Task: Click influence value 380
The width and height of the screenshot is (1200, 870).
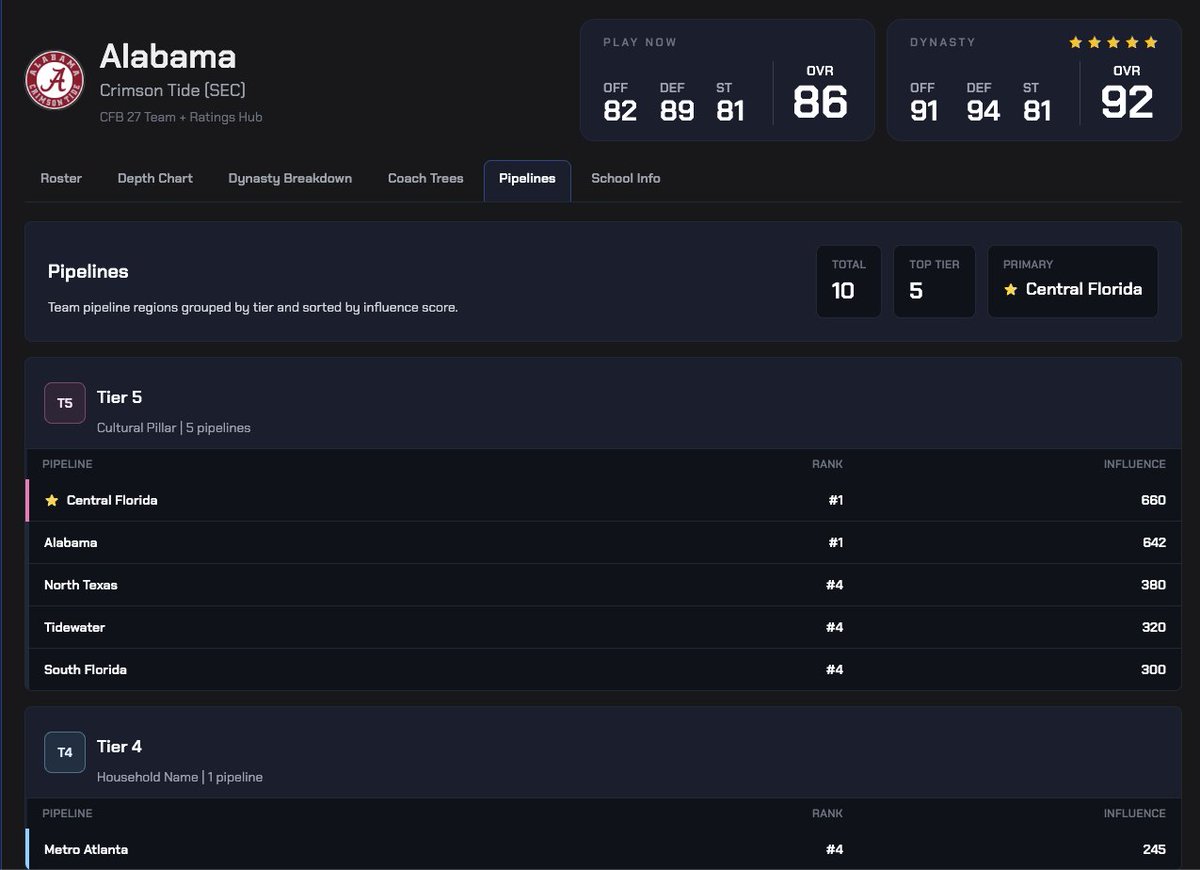Action: [1153, 585]
